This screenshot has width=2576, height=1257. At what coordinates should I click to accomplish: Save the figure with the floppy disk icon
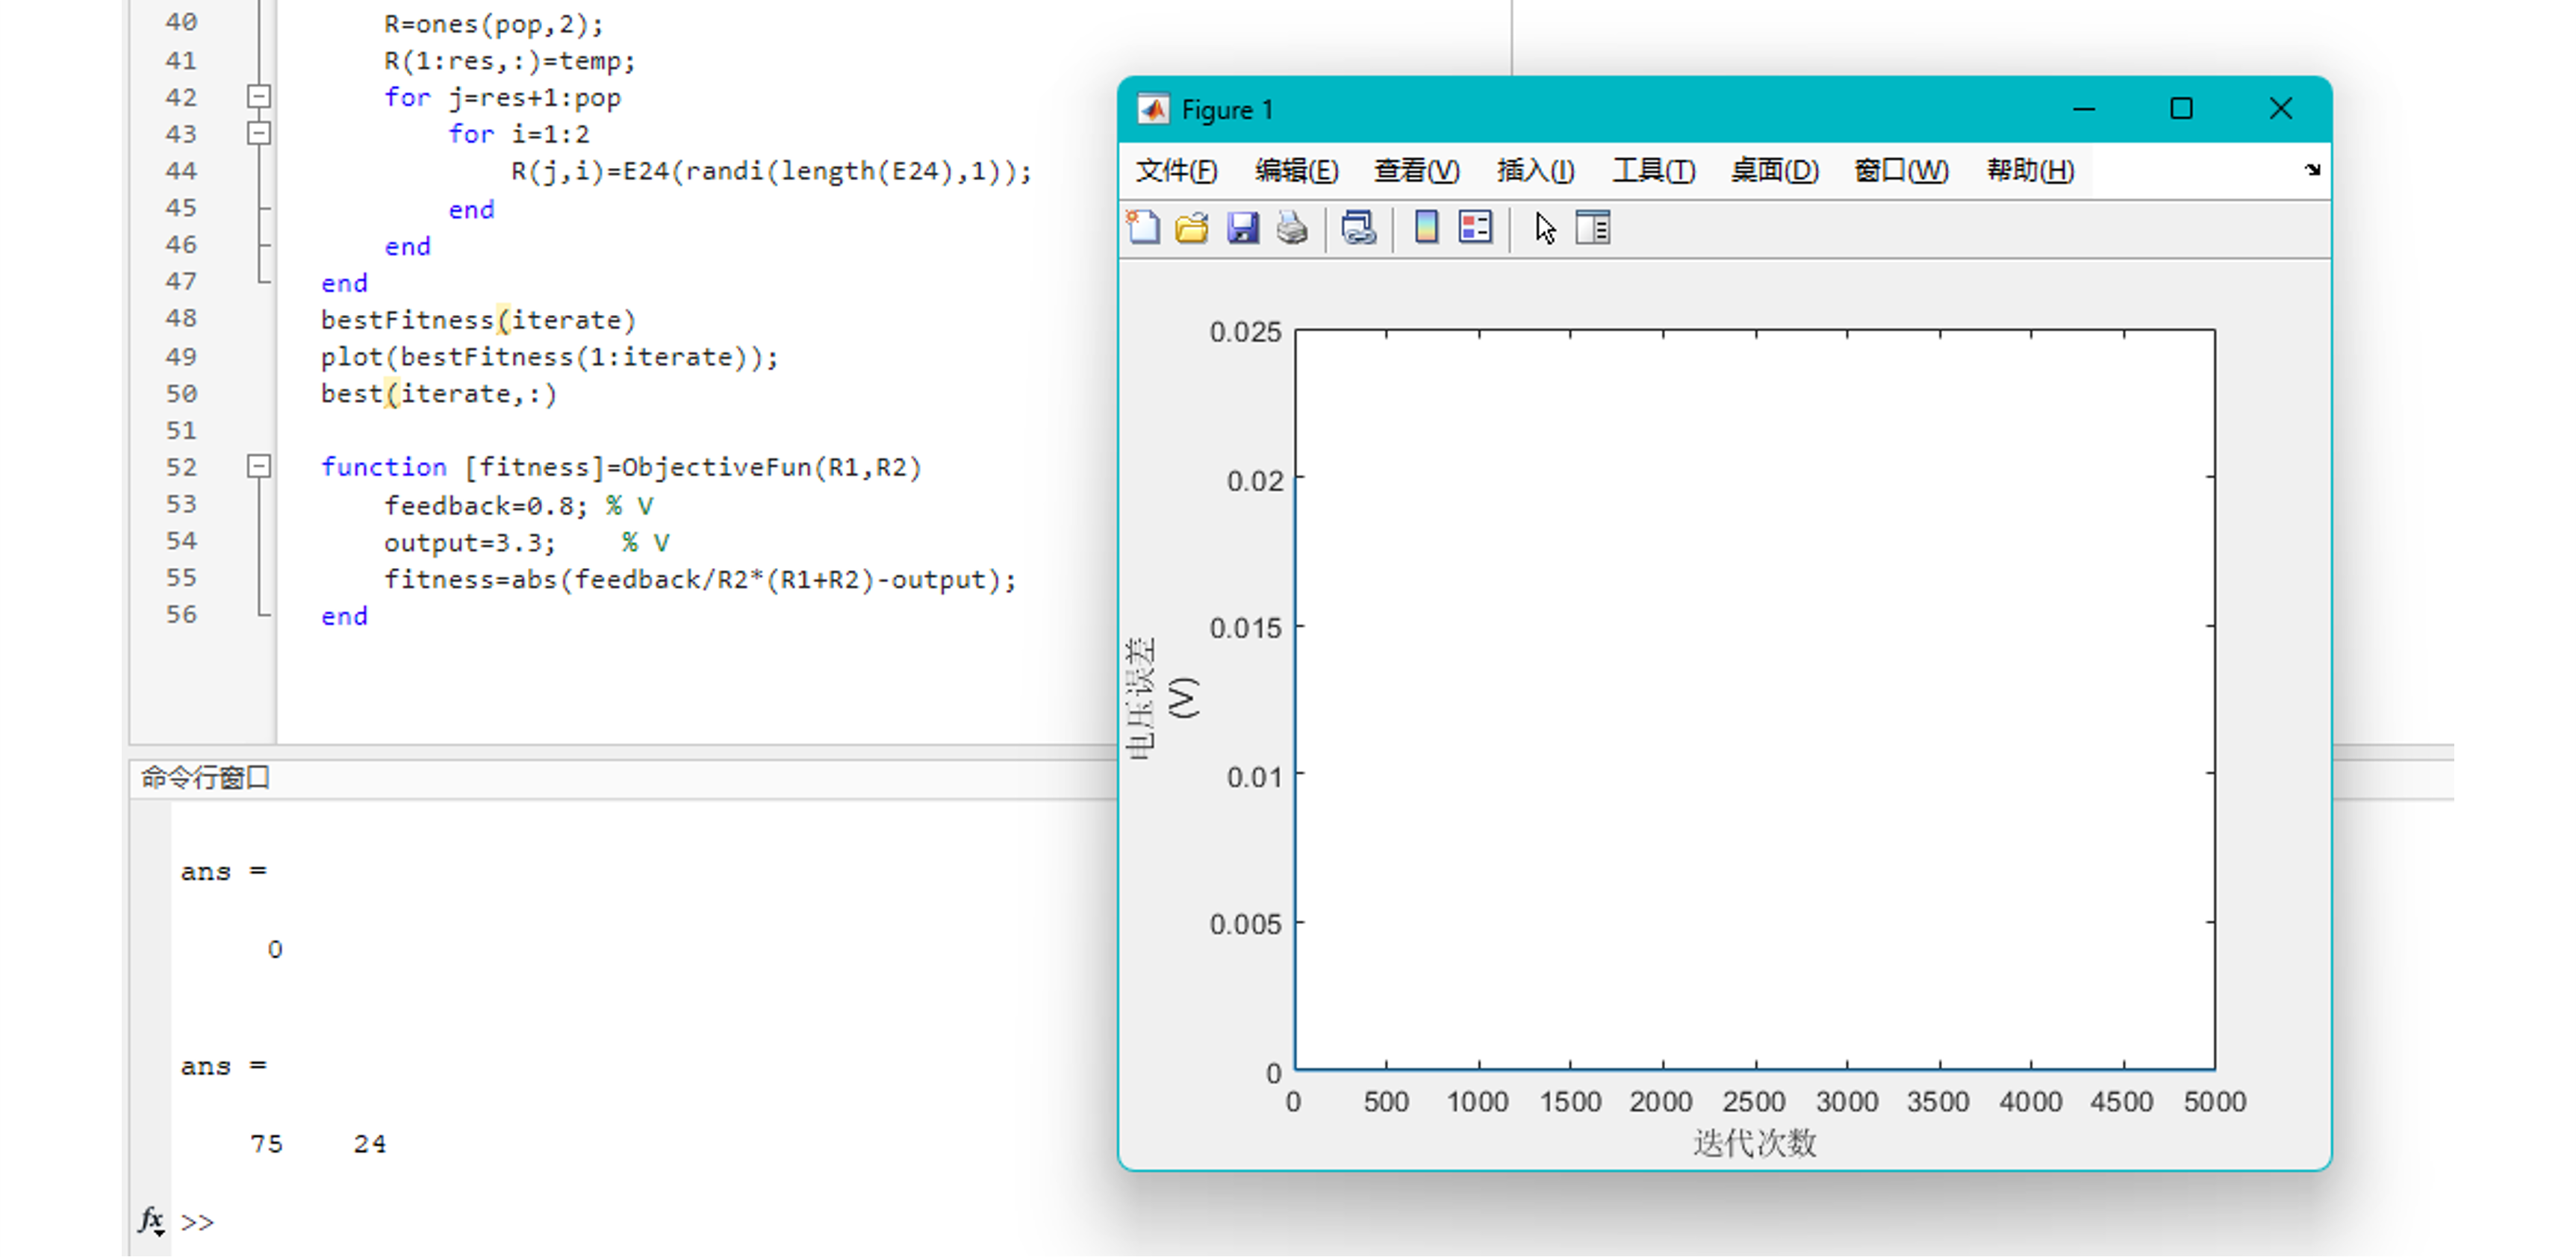point(1242,228)
